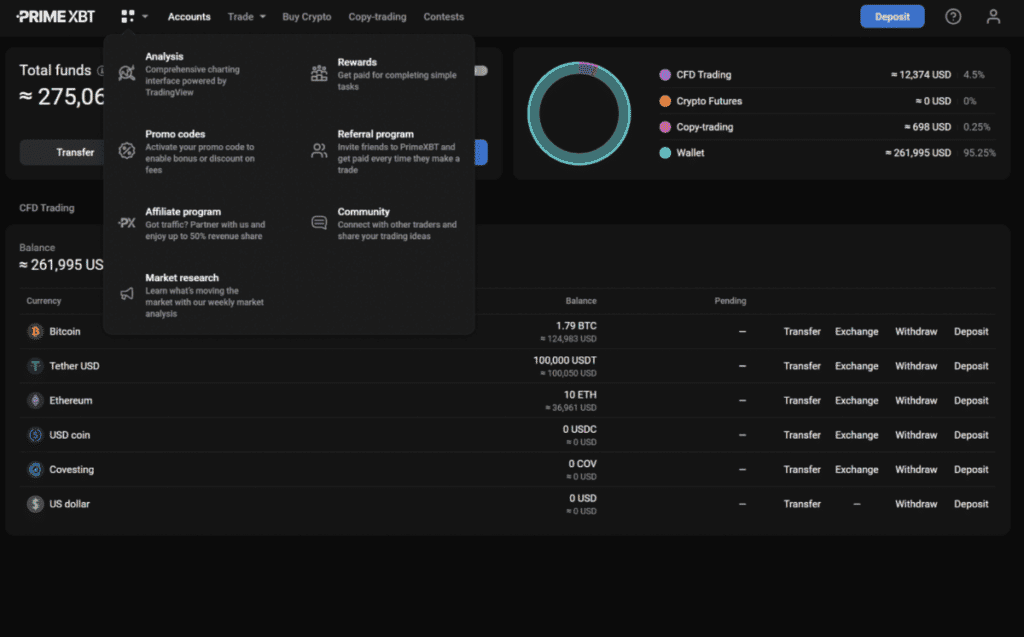Click Withdraw in the Ethereum row
1024x637 pixels.
tap(916, 400)
